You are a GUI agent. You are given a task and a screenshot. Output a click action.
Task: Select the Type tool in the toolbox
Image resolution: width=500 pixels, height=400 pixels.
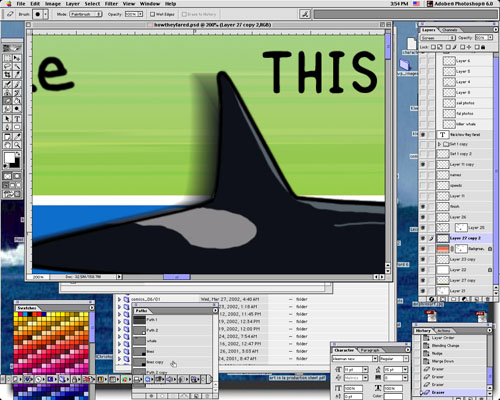click(17, 119)
